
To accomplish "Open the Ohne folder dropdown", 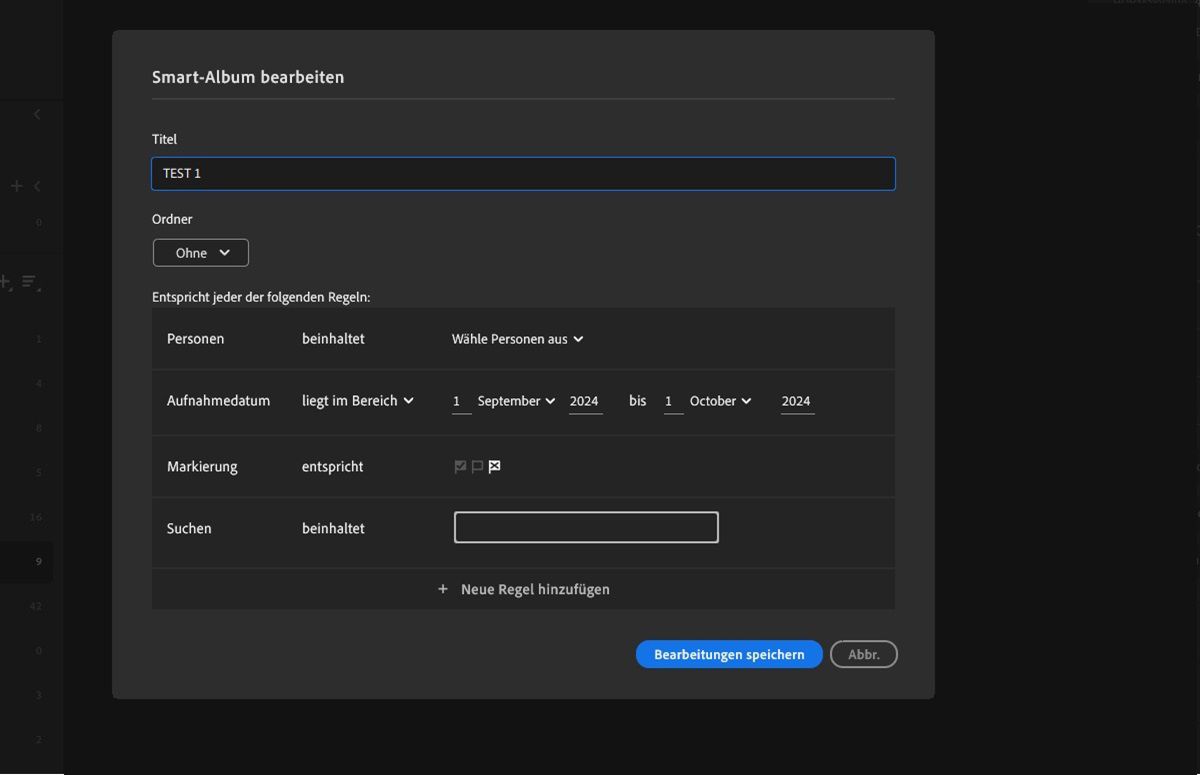I will [x=200, y=252].
